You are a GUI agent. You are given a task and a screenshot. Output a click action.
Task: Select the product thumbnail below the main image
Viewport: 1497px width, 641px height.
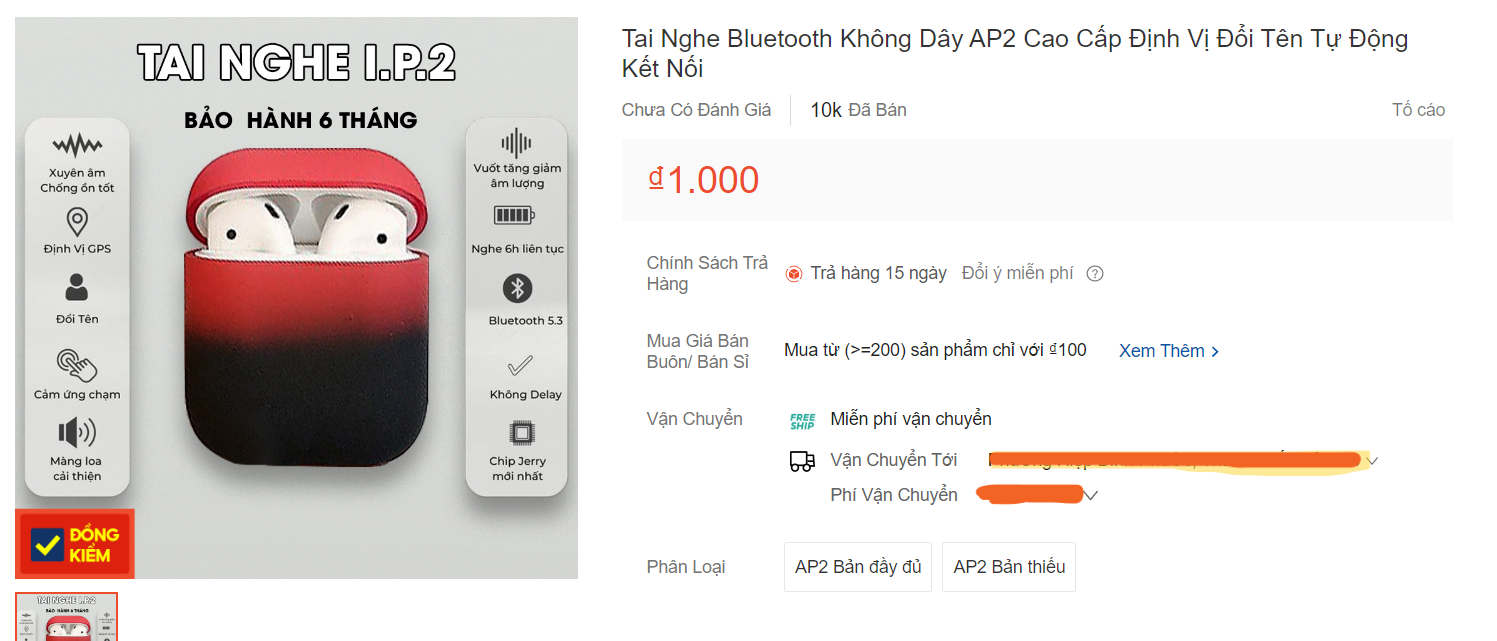pos(66,616)
